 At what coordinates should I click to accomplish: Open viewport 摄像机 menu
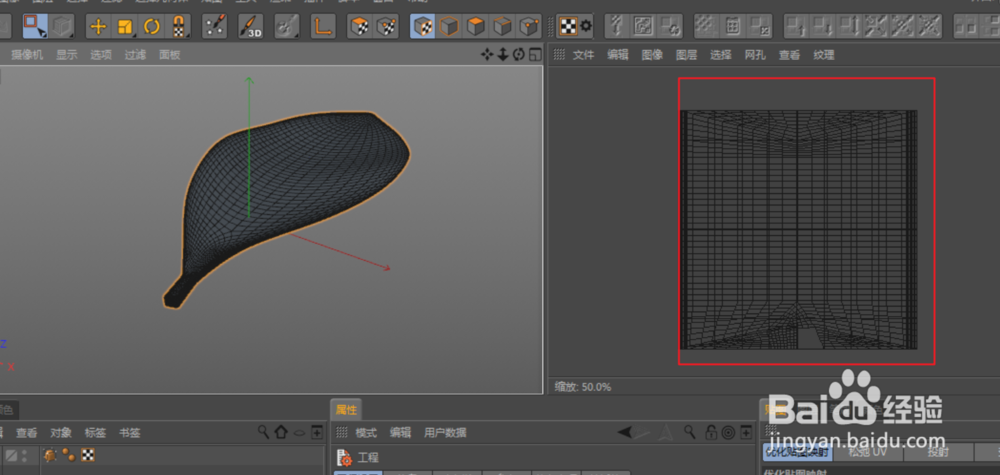27,55
